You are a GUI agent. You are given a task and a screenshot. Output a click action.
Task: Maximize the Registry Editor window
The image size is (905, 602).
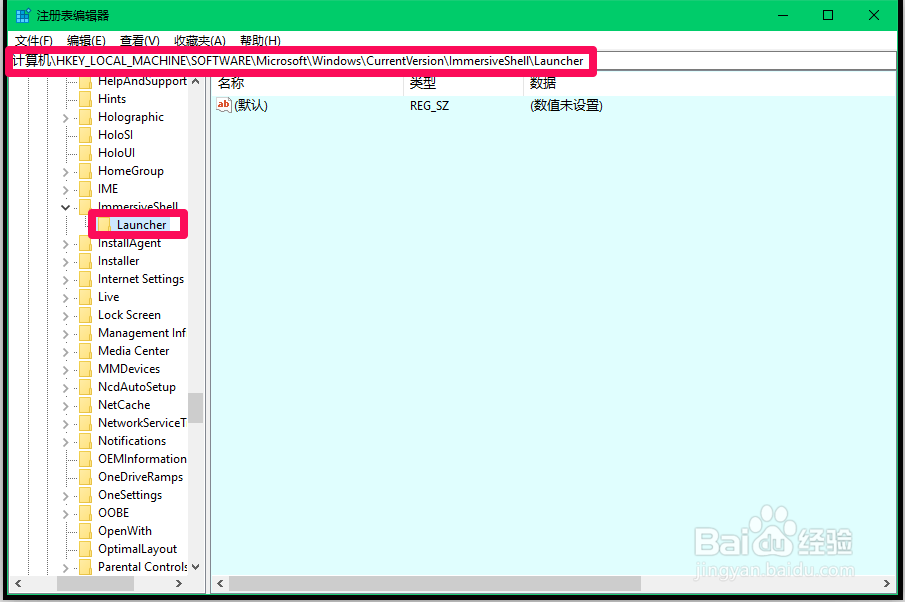tap(828, 16)
